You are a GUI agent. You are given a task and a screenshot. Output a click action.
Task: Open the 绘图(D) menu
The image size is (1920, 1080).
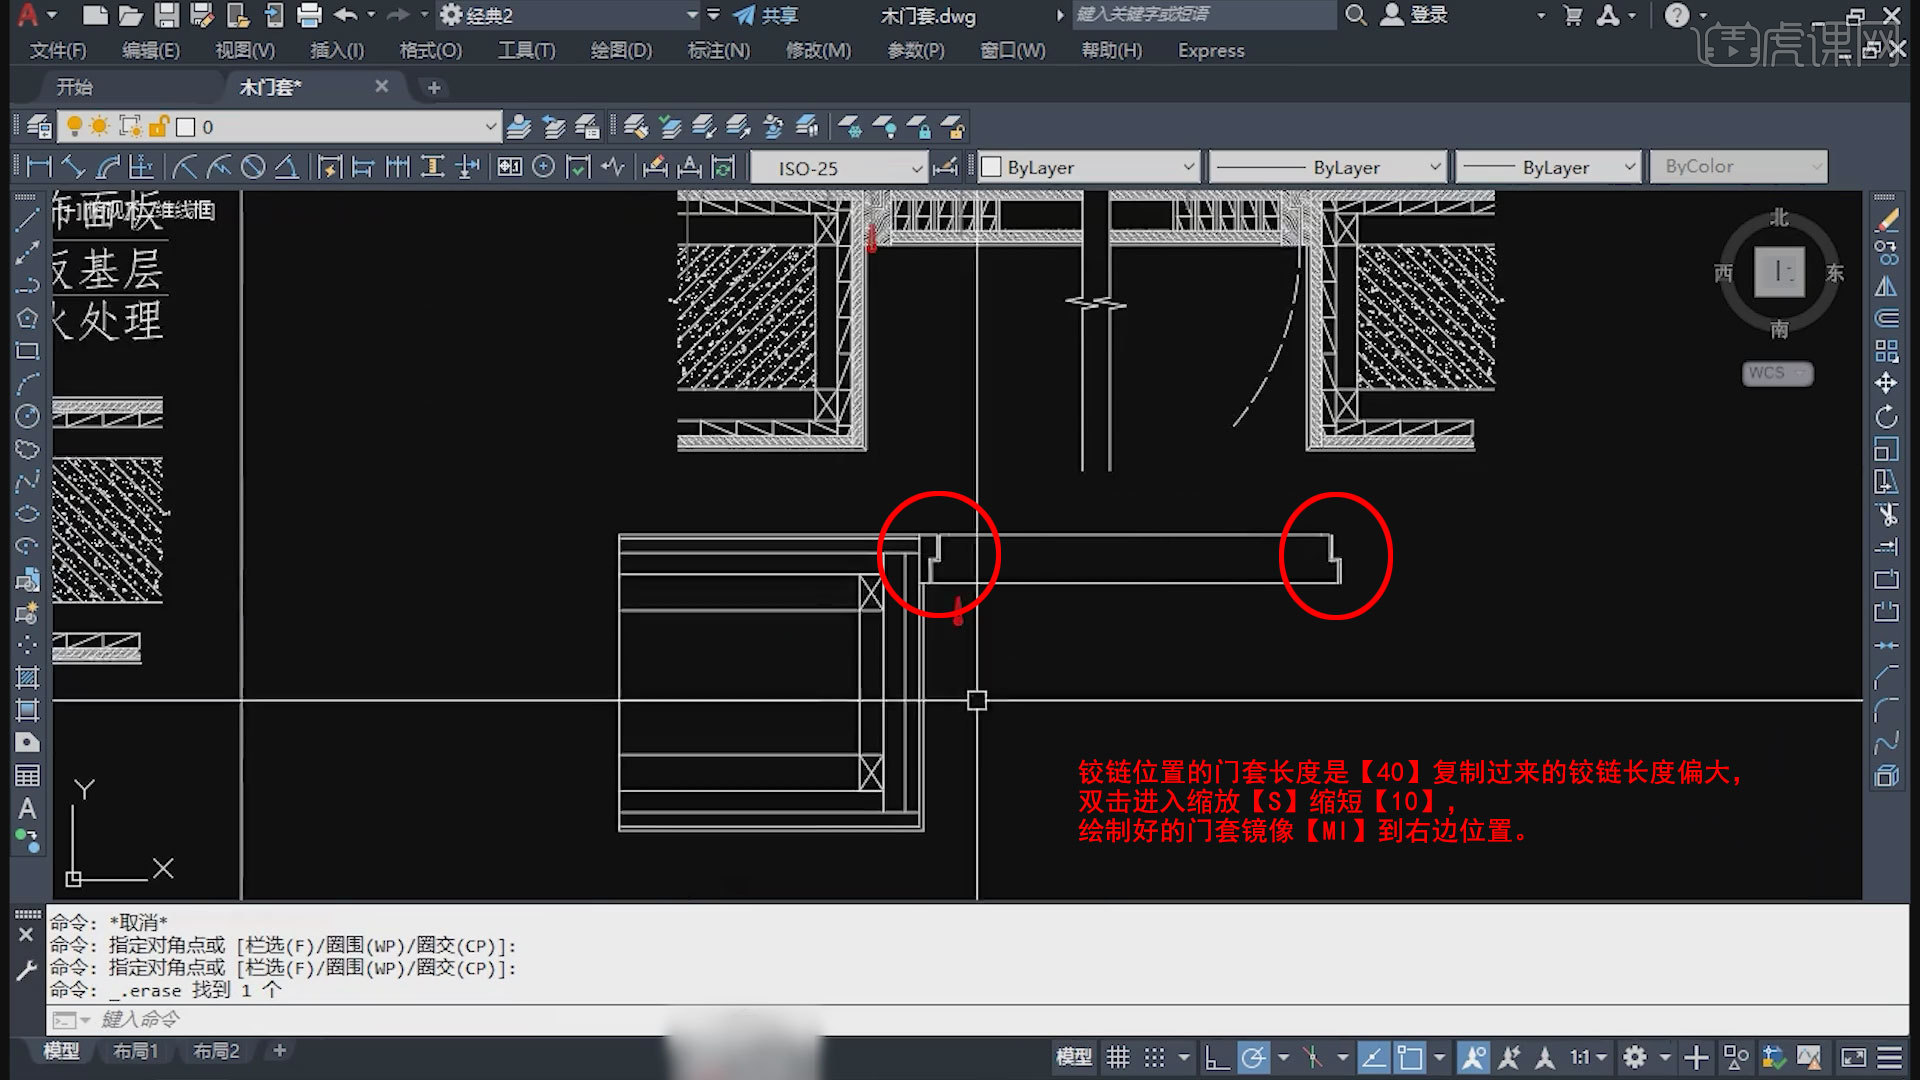point(620,50)
